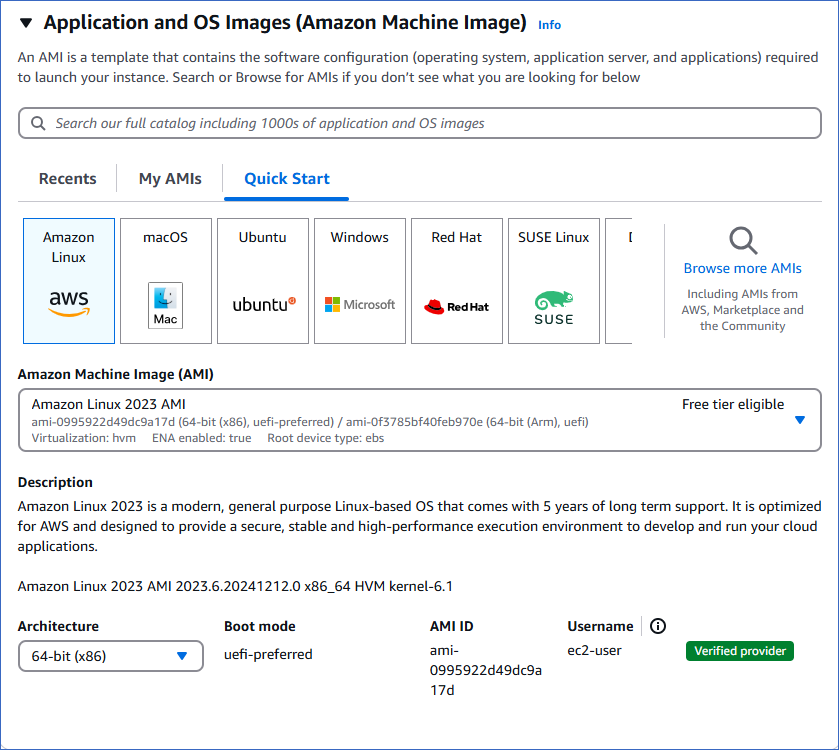Click the magnifier icon in search box
The image size is (839, 750).
pyautogui.click(x=38, y=123)
